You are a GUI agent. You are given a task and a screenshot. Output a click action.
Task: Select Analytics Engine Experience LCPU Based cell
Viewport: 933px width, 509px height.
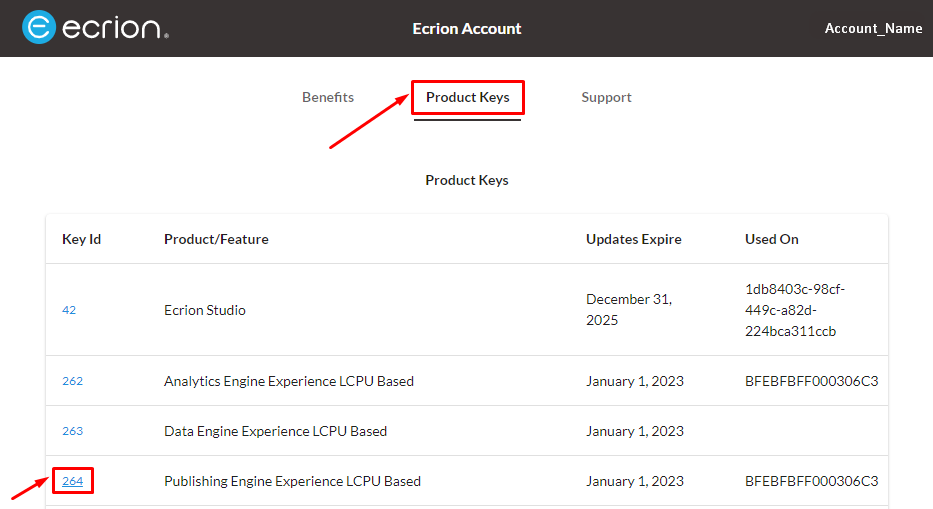(x=289, y=381)
